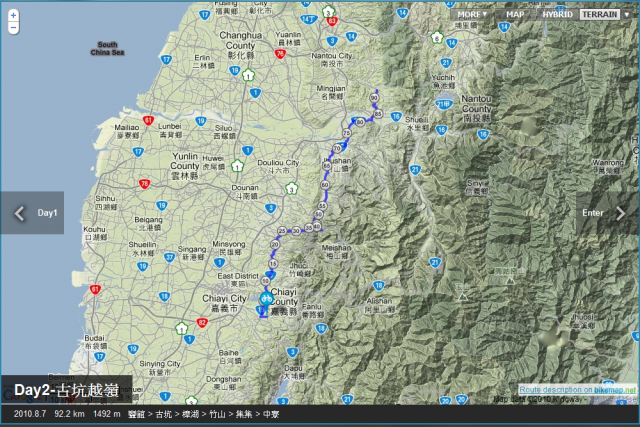Select the TERRAIN view
The height and width of the screenshot is (427, 640).
pyautogui.click(x=600, y=14)
